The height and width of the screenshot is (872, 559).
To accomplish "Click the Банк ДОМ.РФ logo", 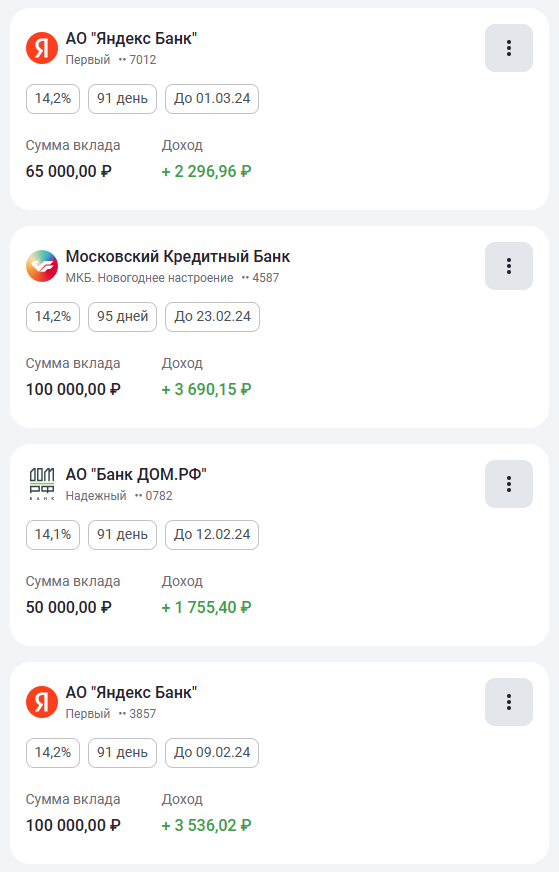I will pyautogui.click(x=42, y=484).
